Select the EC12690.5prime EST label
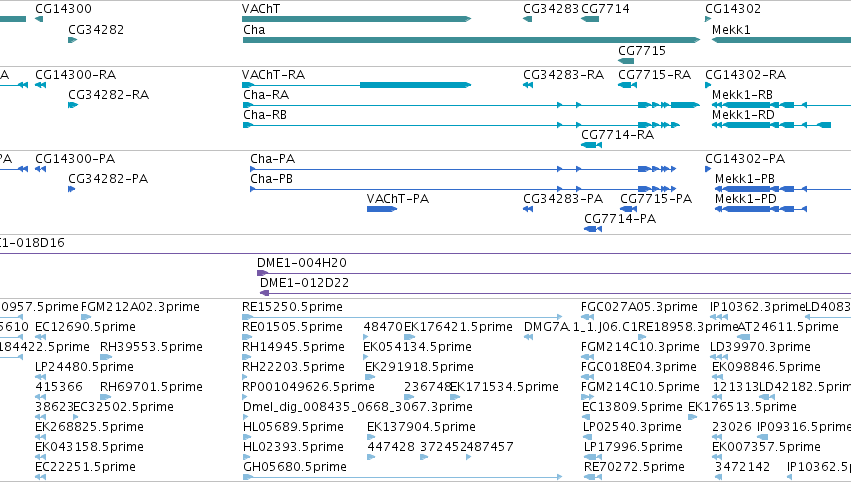The height and width of the screenshot is (482, 851). (85, 327)
